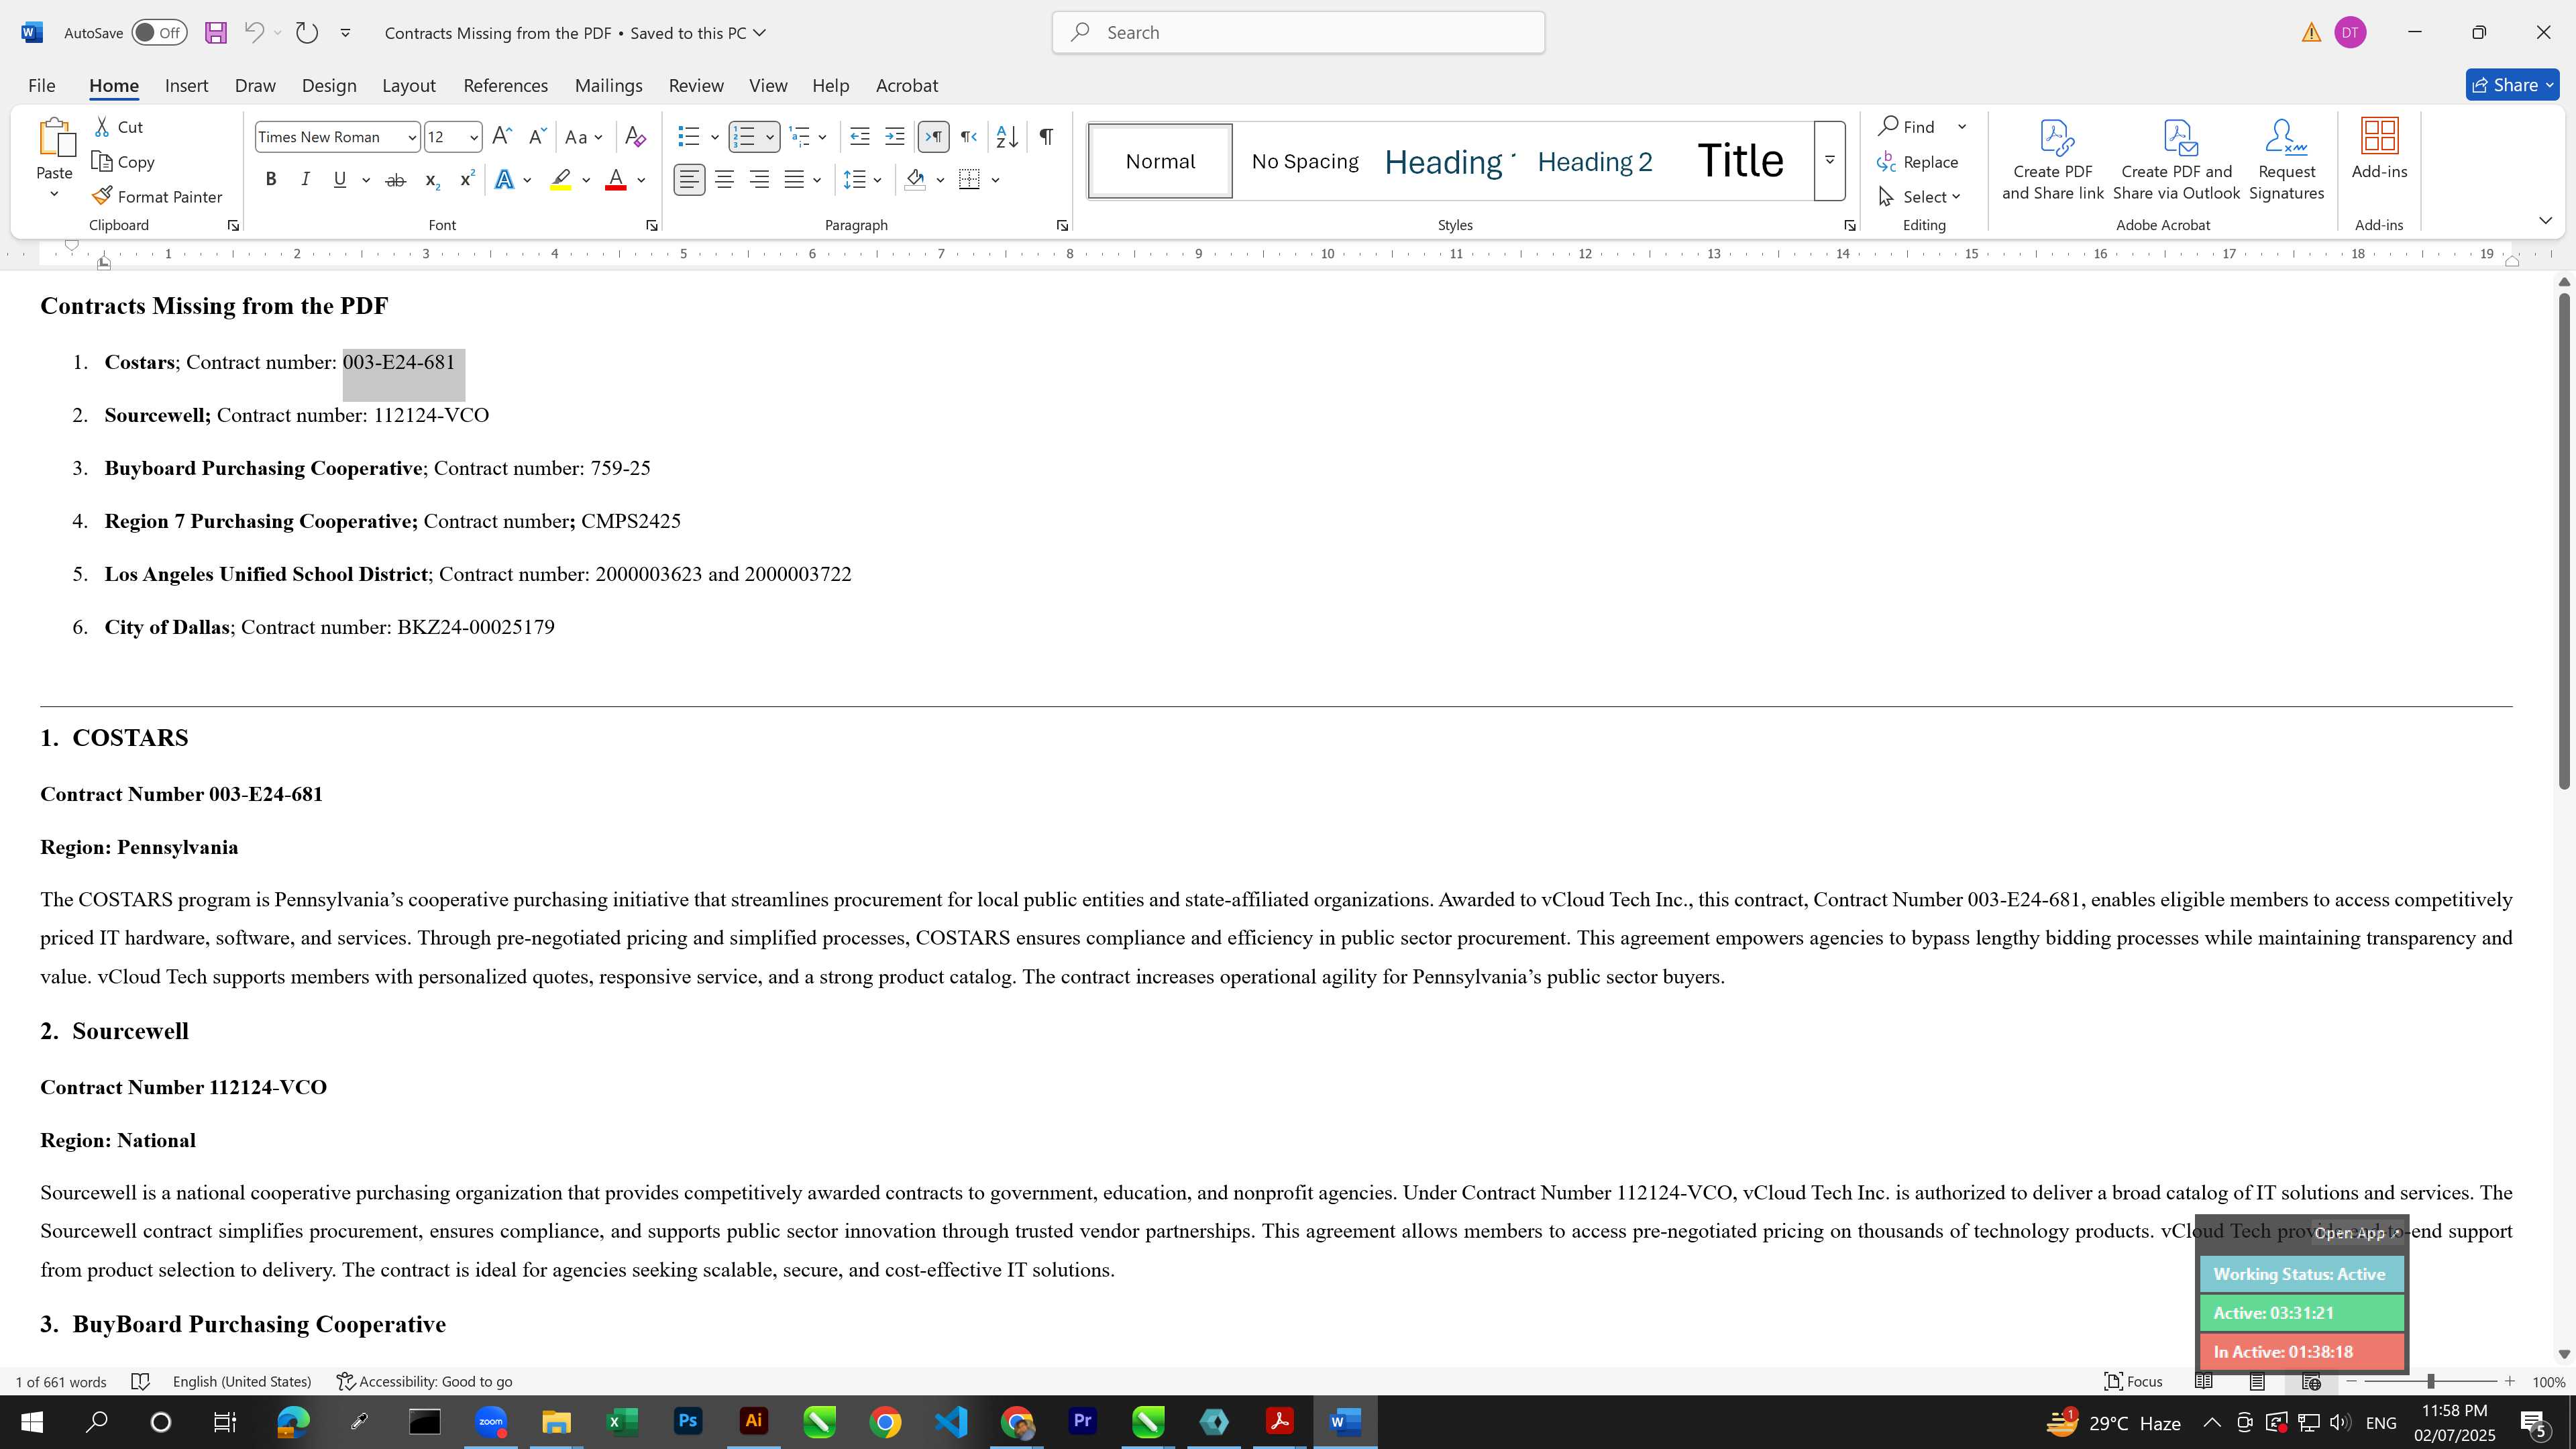Screen dimensions: 2576x1449
Task: Toggle left-to-right text direction
Action: [x=933, y=137]
